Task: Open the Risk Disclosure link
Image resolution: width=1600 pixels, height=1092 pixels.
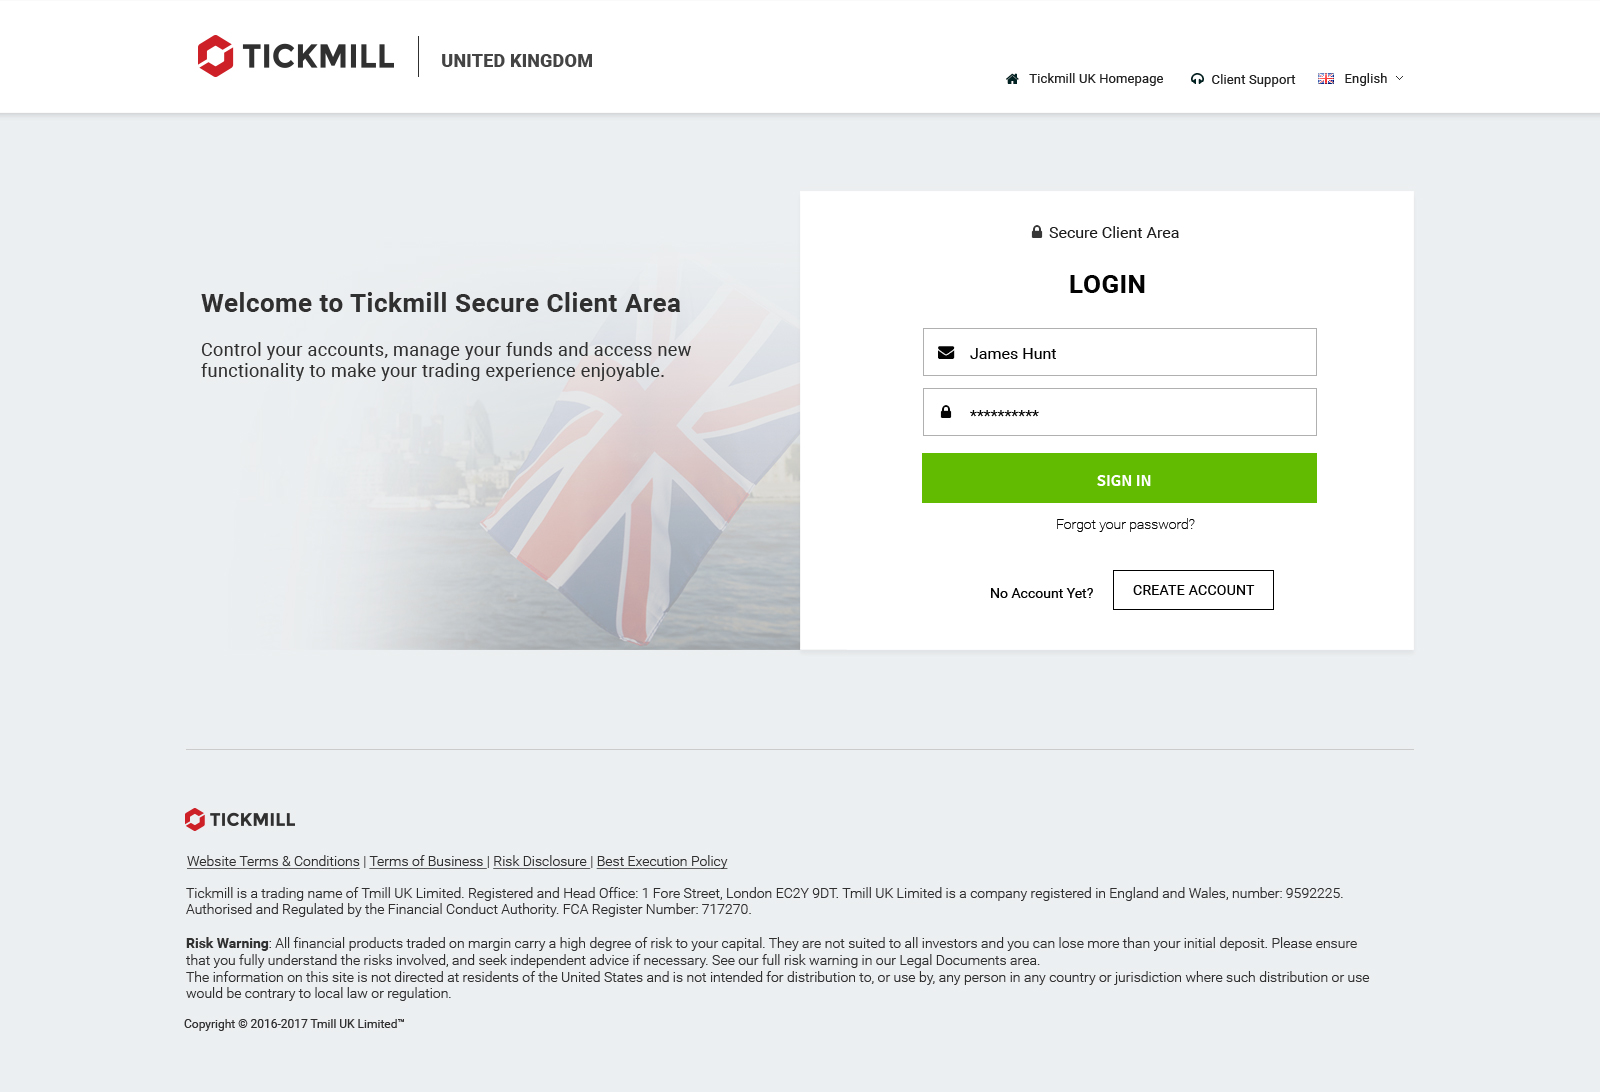Action: (540, 861)
